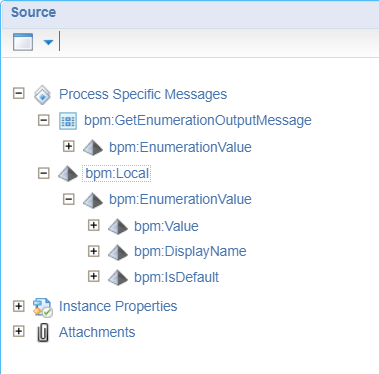Collapse bpm:GetEnumerationOutputMessage node

44,120
